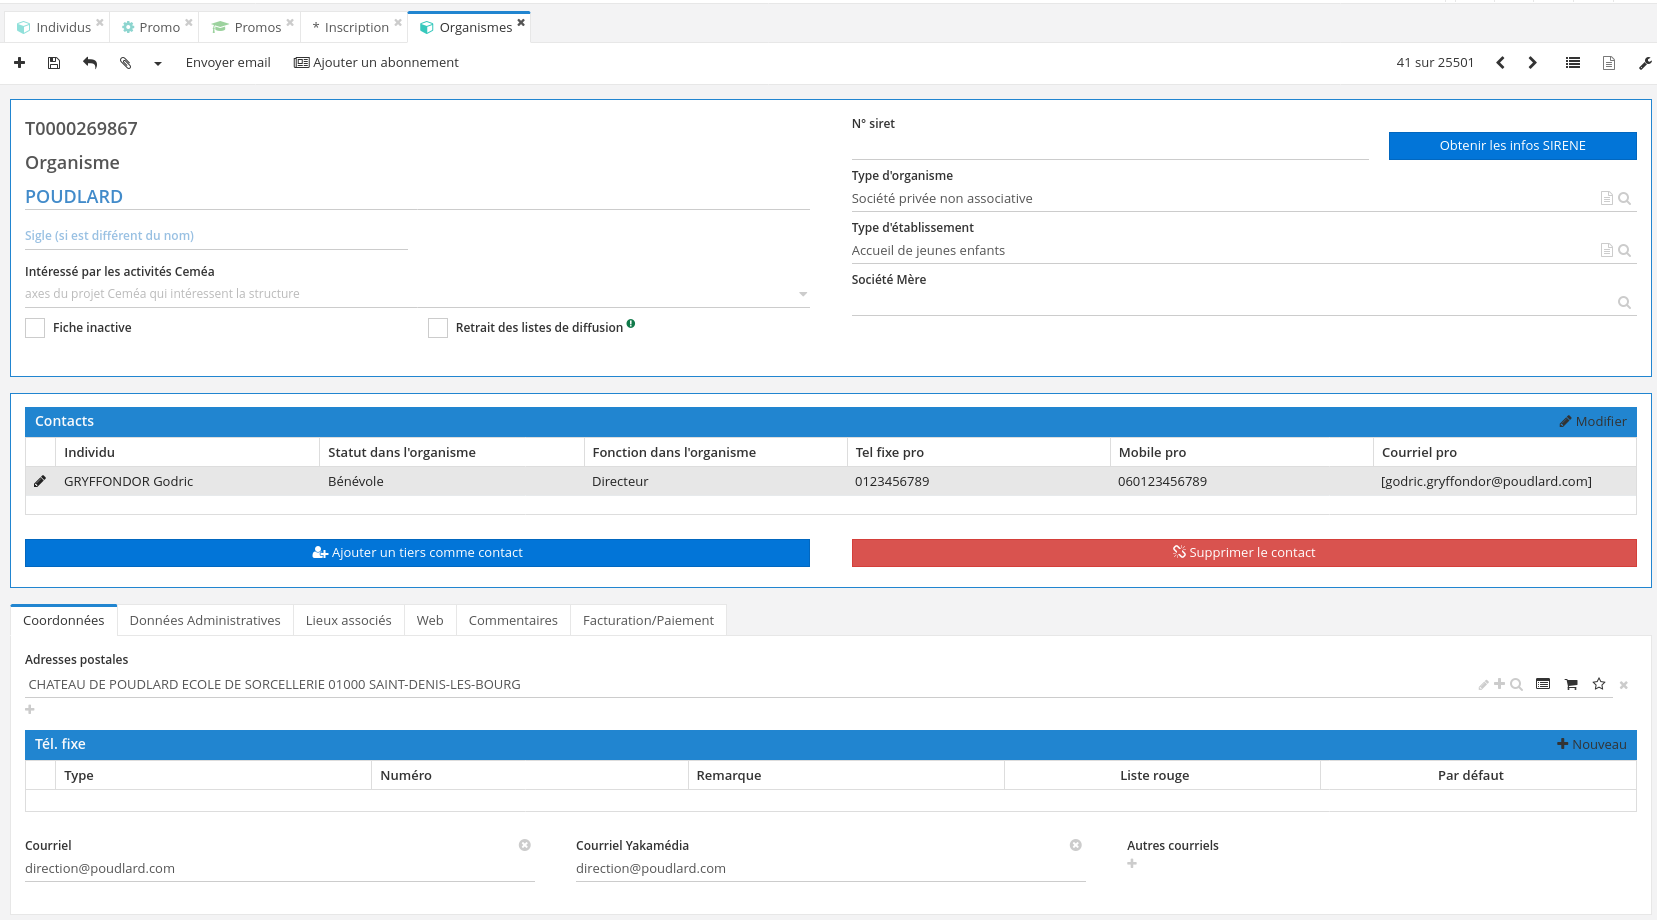Click Ajouter un abonnement button
The image size is (1657, 920).
[x=376, y=62]
